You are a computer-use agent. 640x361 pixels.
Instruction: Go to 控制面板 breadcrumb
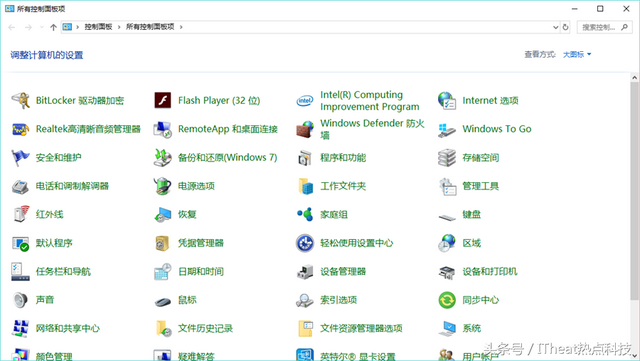(x=98, y=27)
